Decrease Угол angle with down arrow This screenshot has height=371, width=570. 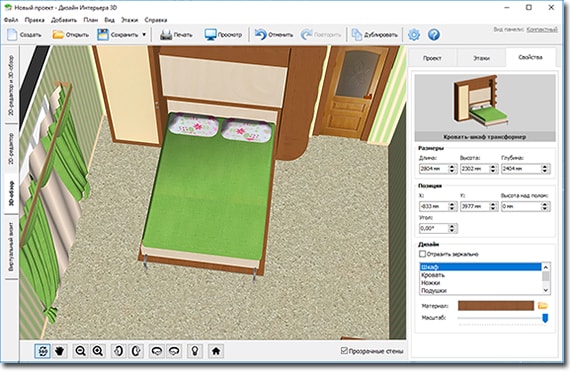click(x=452, y=230)
